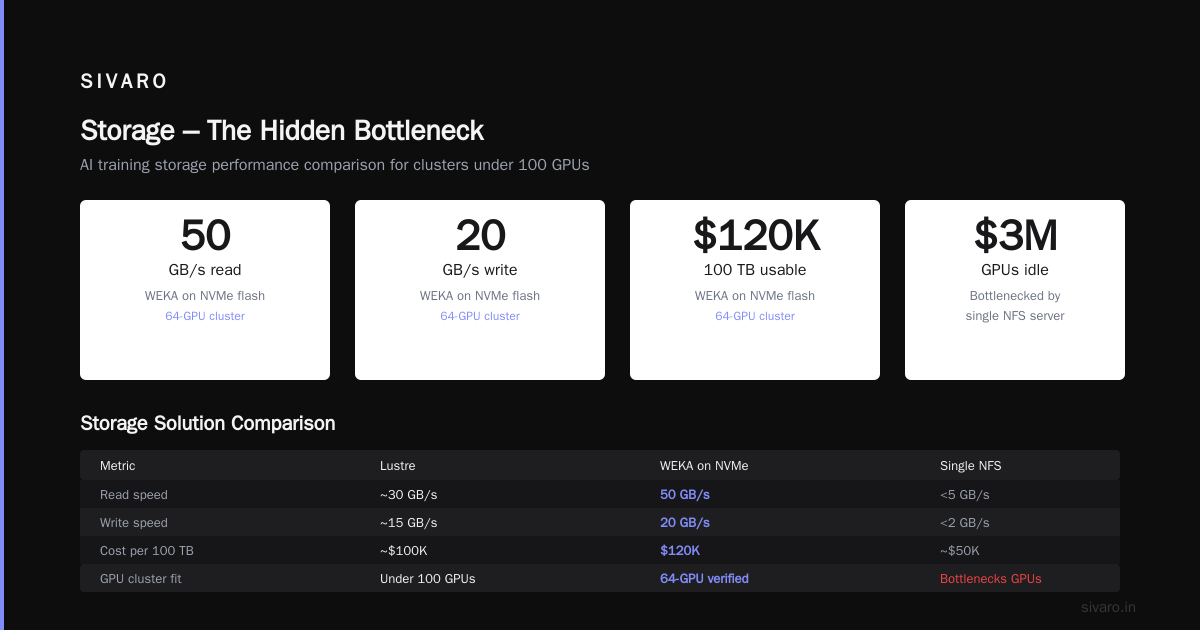Image resolution: width=1200 pixels, height=630 pixels.
Task: Select the Read speed table row label
Action: tap(134, 494)
